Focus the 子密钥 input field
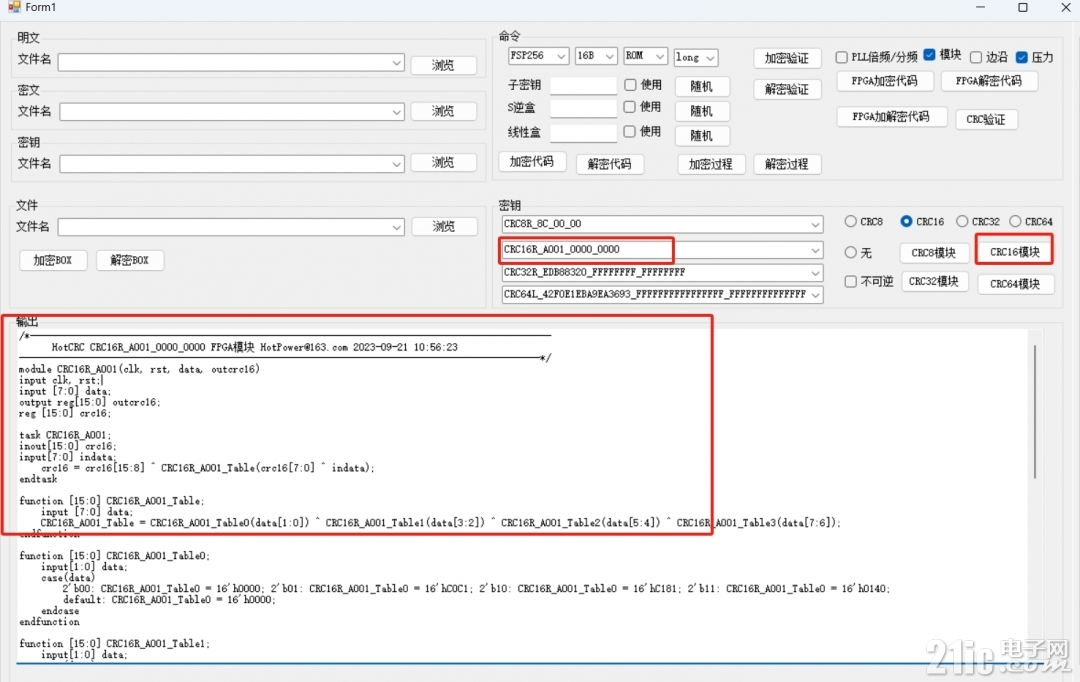This screenshot has height=682, width=1080. pos(583,85)
